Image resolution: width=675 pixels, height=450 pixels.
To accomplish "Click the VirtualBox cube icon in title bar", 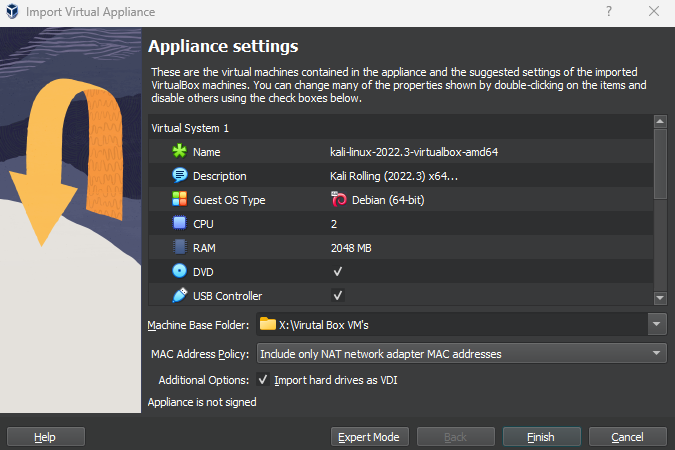I will (x=12, y=11).
